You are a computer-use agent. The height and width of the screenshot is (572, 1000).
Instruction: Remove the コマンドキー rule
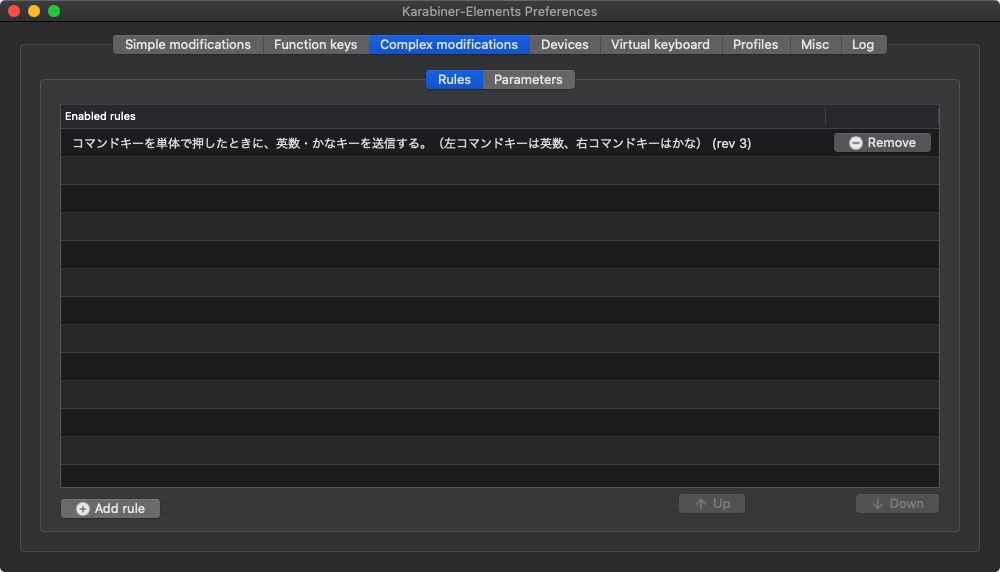(883, 143)
